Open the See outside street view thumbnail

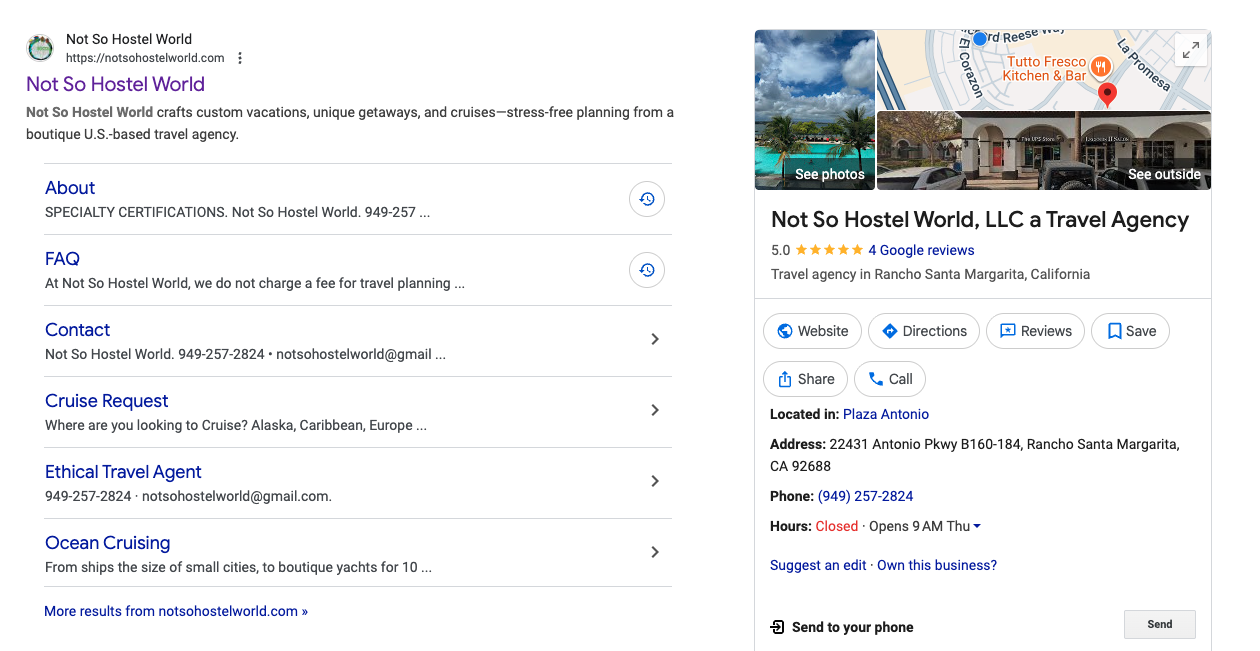1044,151
